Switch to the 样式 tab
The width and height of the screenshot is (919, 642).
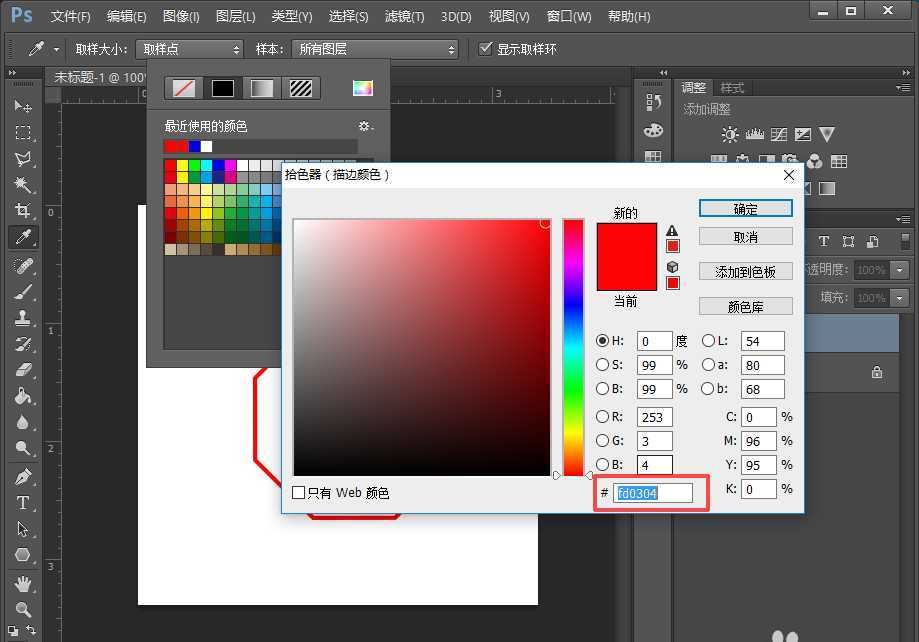[x=731, y=87]
